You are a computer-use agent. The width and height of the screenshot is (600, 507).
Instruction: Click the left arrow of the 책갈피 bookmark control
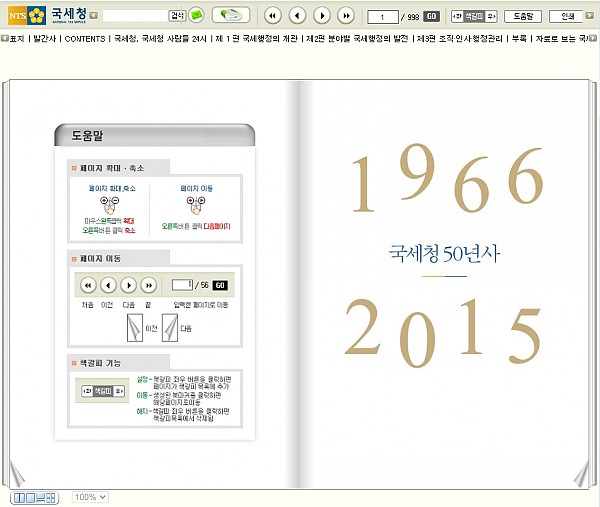coord(457,16)
